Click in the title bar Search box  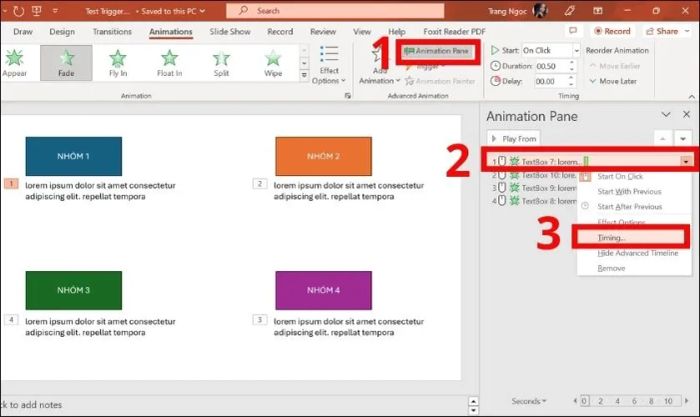[335, 11]
